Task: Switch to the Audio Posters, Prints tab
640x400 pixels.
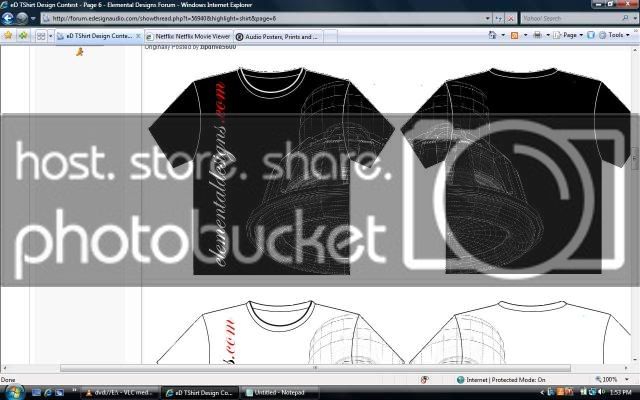Action: [278, 37]
